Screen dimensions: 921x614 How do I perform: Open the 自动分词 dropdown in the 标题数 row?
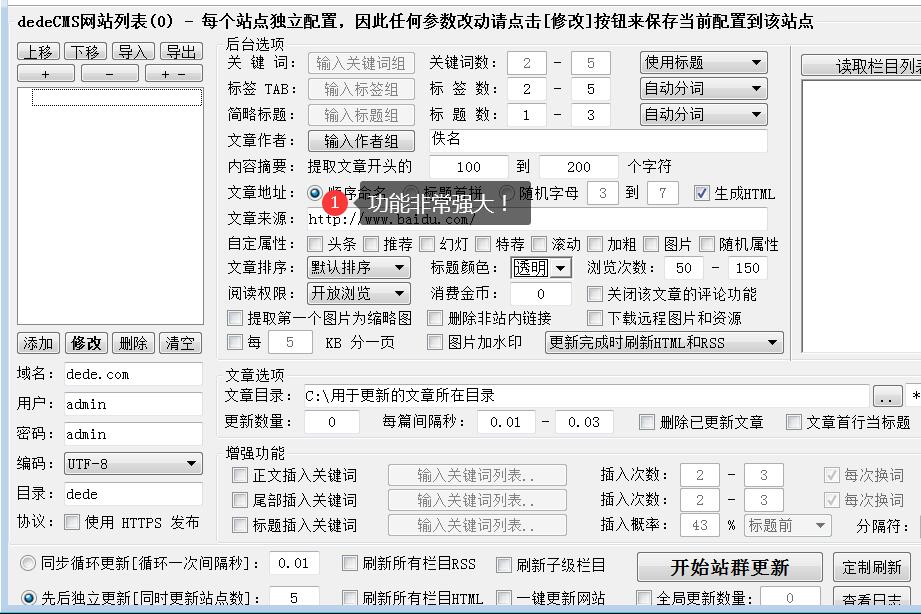pos(704,114)
